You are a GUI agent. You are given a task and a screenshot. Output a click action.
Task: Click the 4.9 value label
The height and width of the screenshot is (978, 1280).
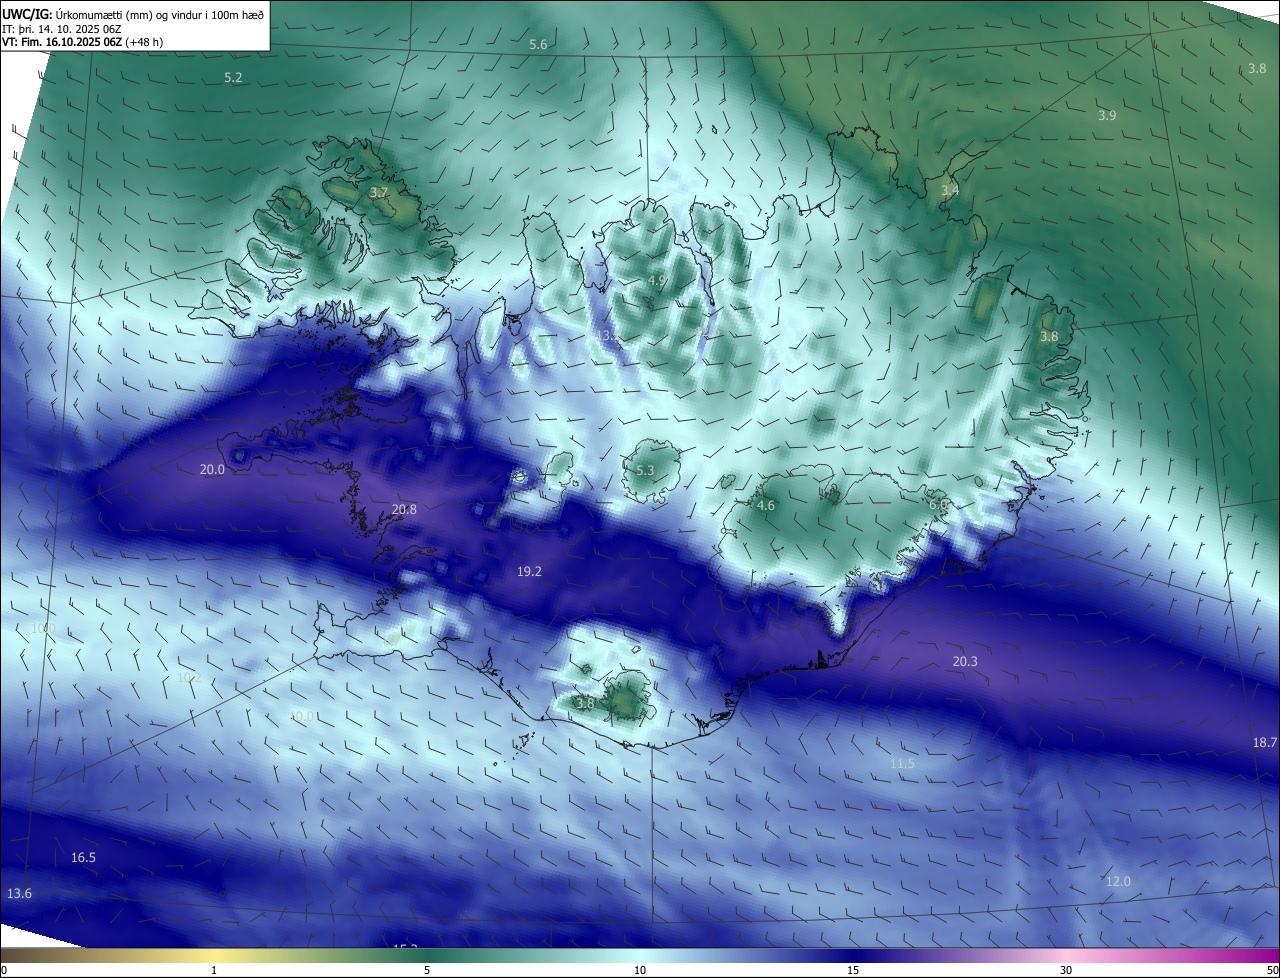[657, 281]
